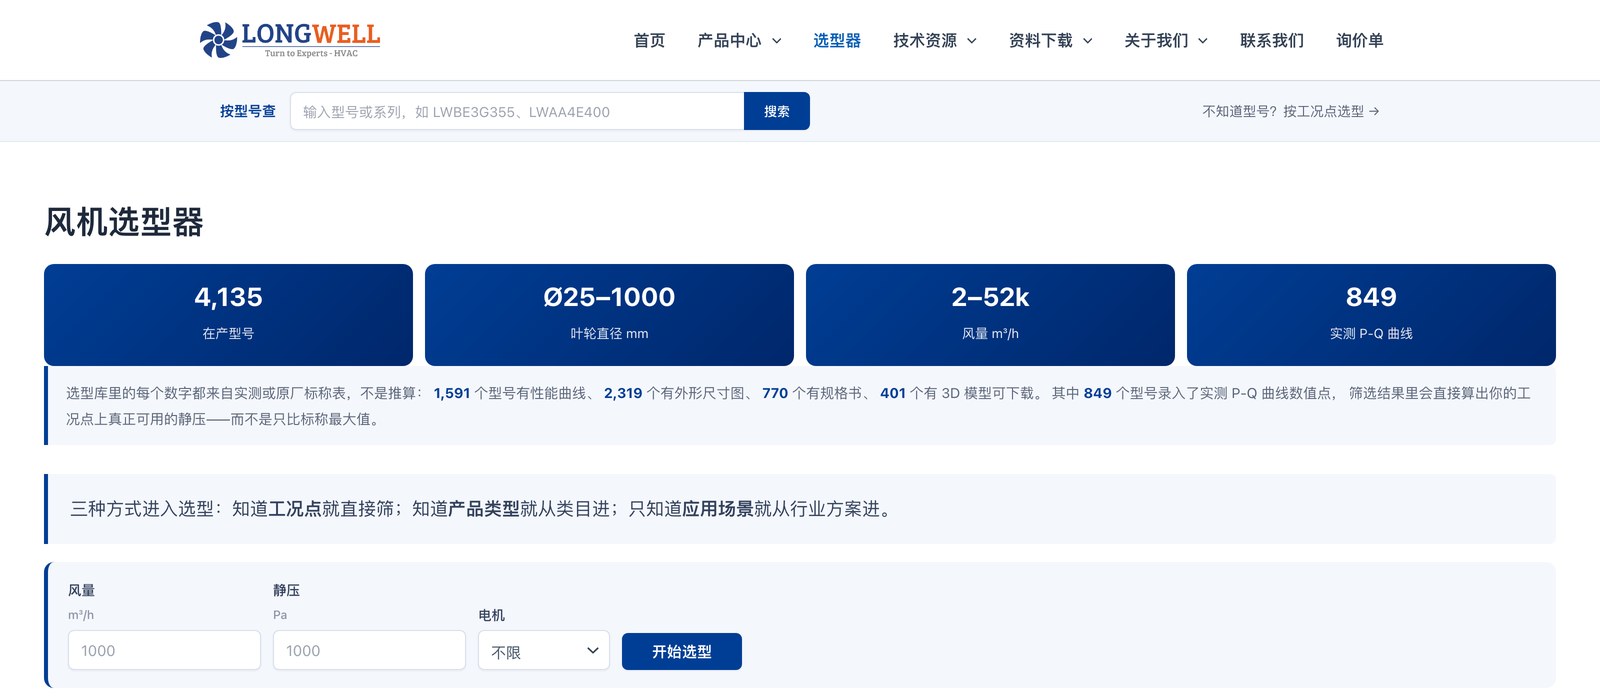The image size is (1600, 700).
Task: Click the bold 产品类型 text
Action: click(x=484, y=509)
